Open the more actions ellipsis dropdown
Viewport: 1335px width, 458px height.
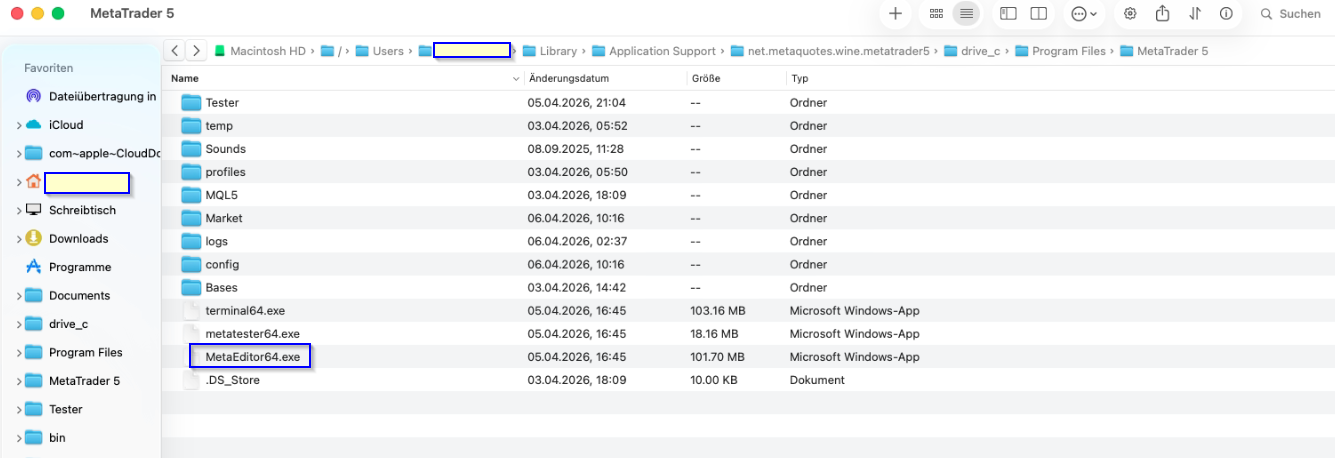coord(1084,14)
